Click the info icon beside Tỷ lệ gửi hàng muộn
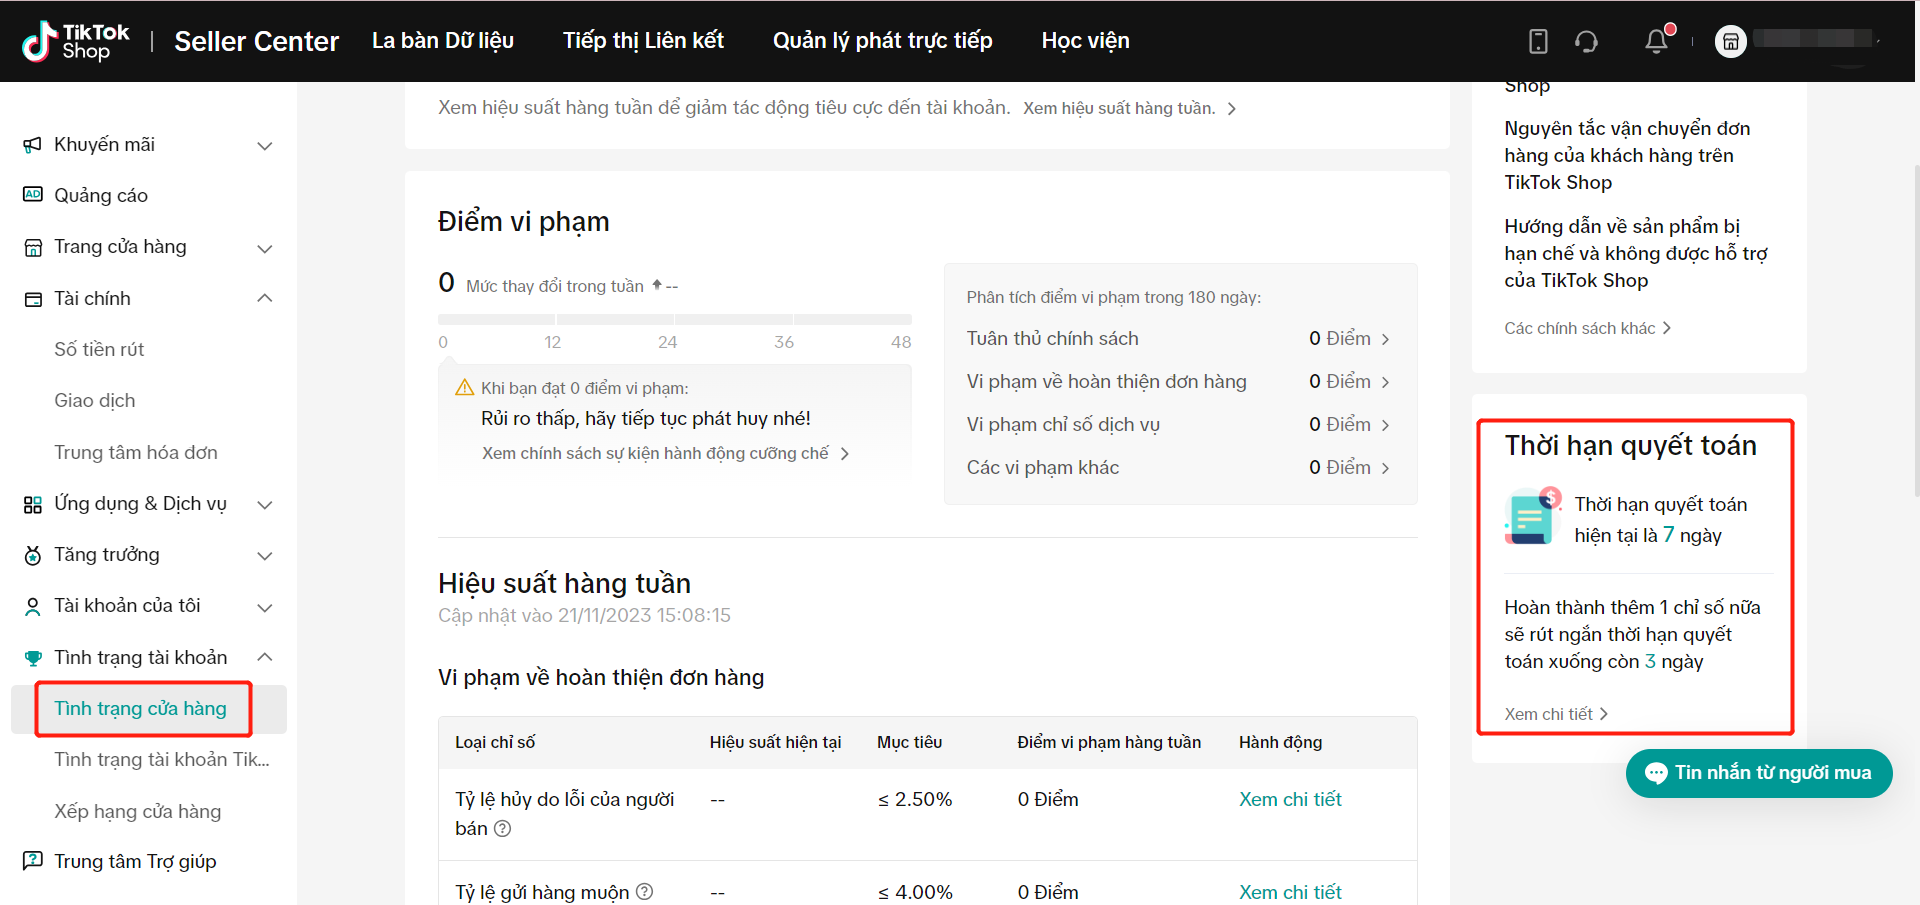Viewport: 1920px width, 905px height. pos(645,891)
